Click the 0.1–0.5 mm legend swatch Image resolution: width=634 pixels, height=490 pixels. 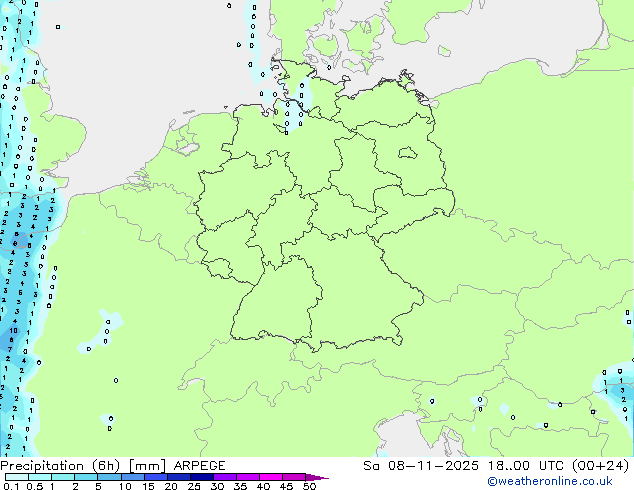tap(17, 477)
